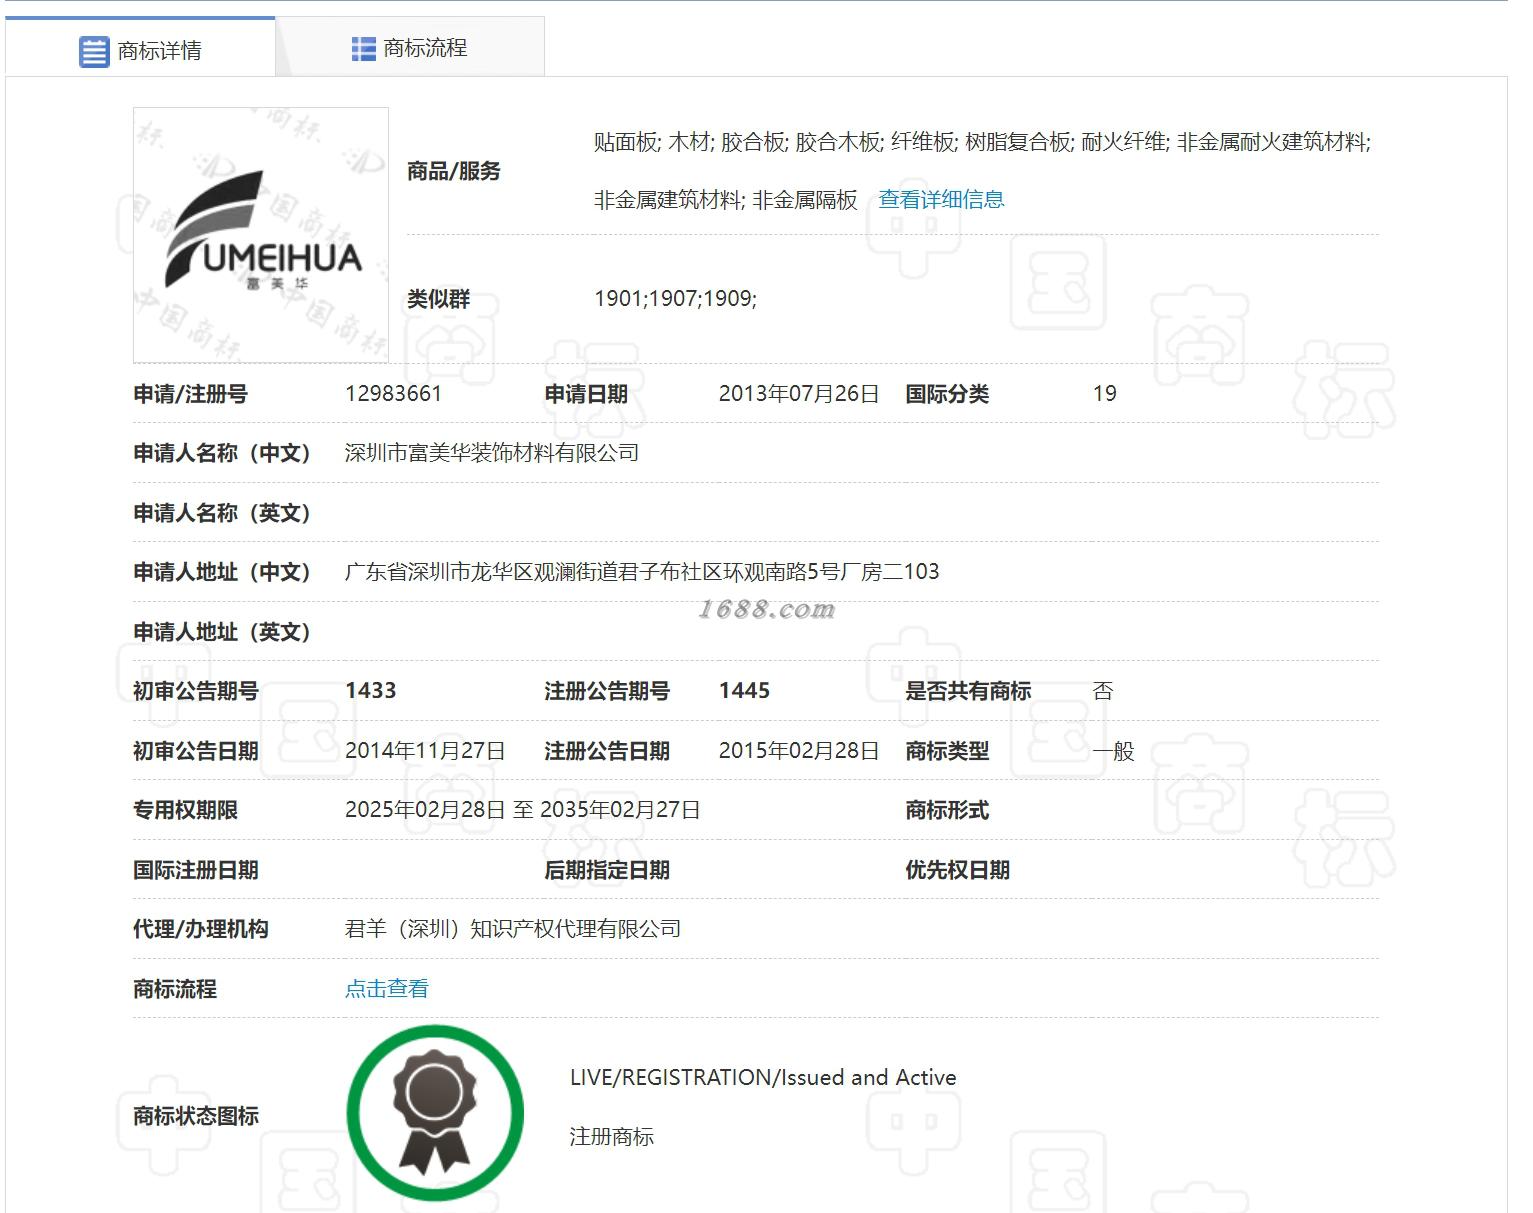Click the 申请人名称（中文） label
This screenshot has width=1533, height=1213.
pyautogui.click(x=223, y=453)
